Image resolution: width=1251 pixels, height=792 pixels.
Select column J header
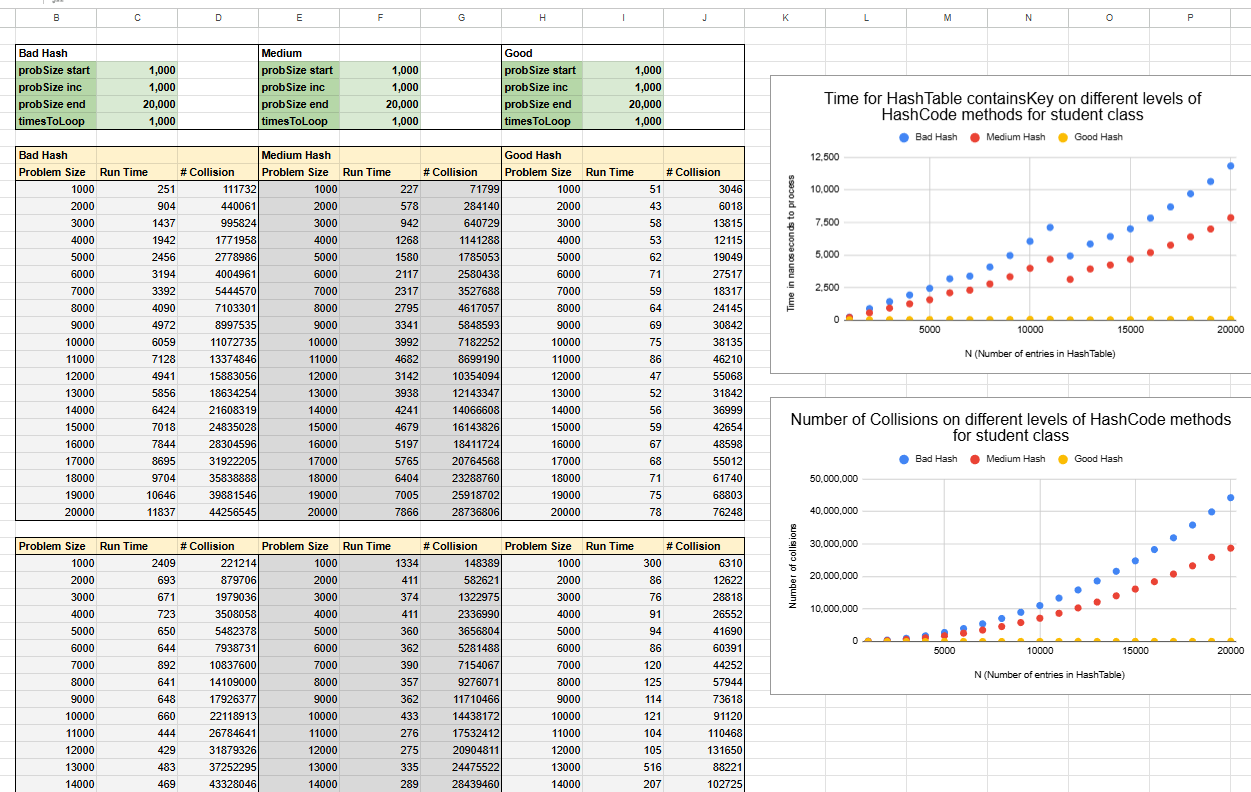click(x=704, y=18)
